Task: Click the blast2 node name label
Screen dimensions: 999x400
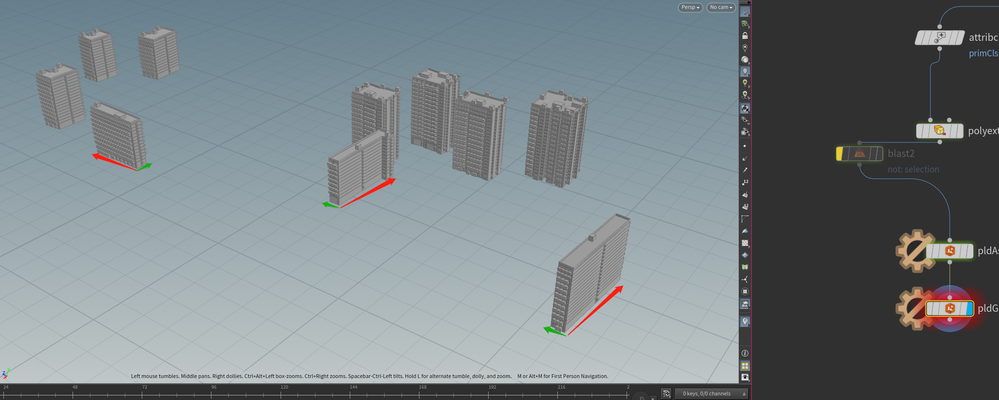Action: point(901,154)
